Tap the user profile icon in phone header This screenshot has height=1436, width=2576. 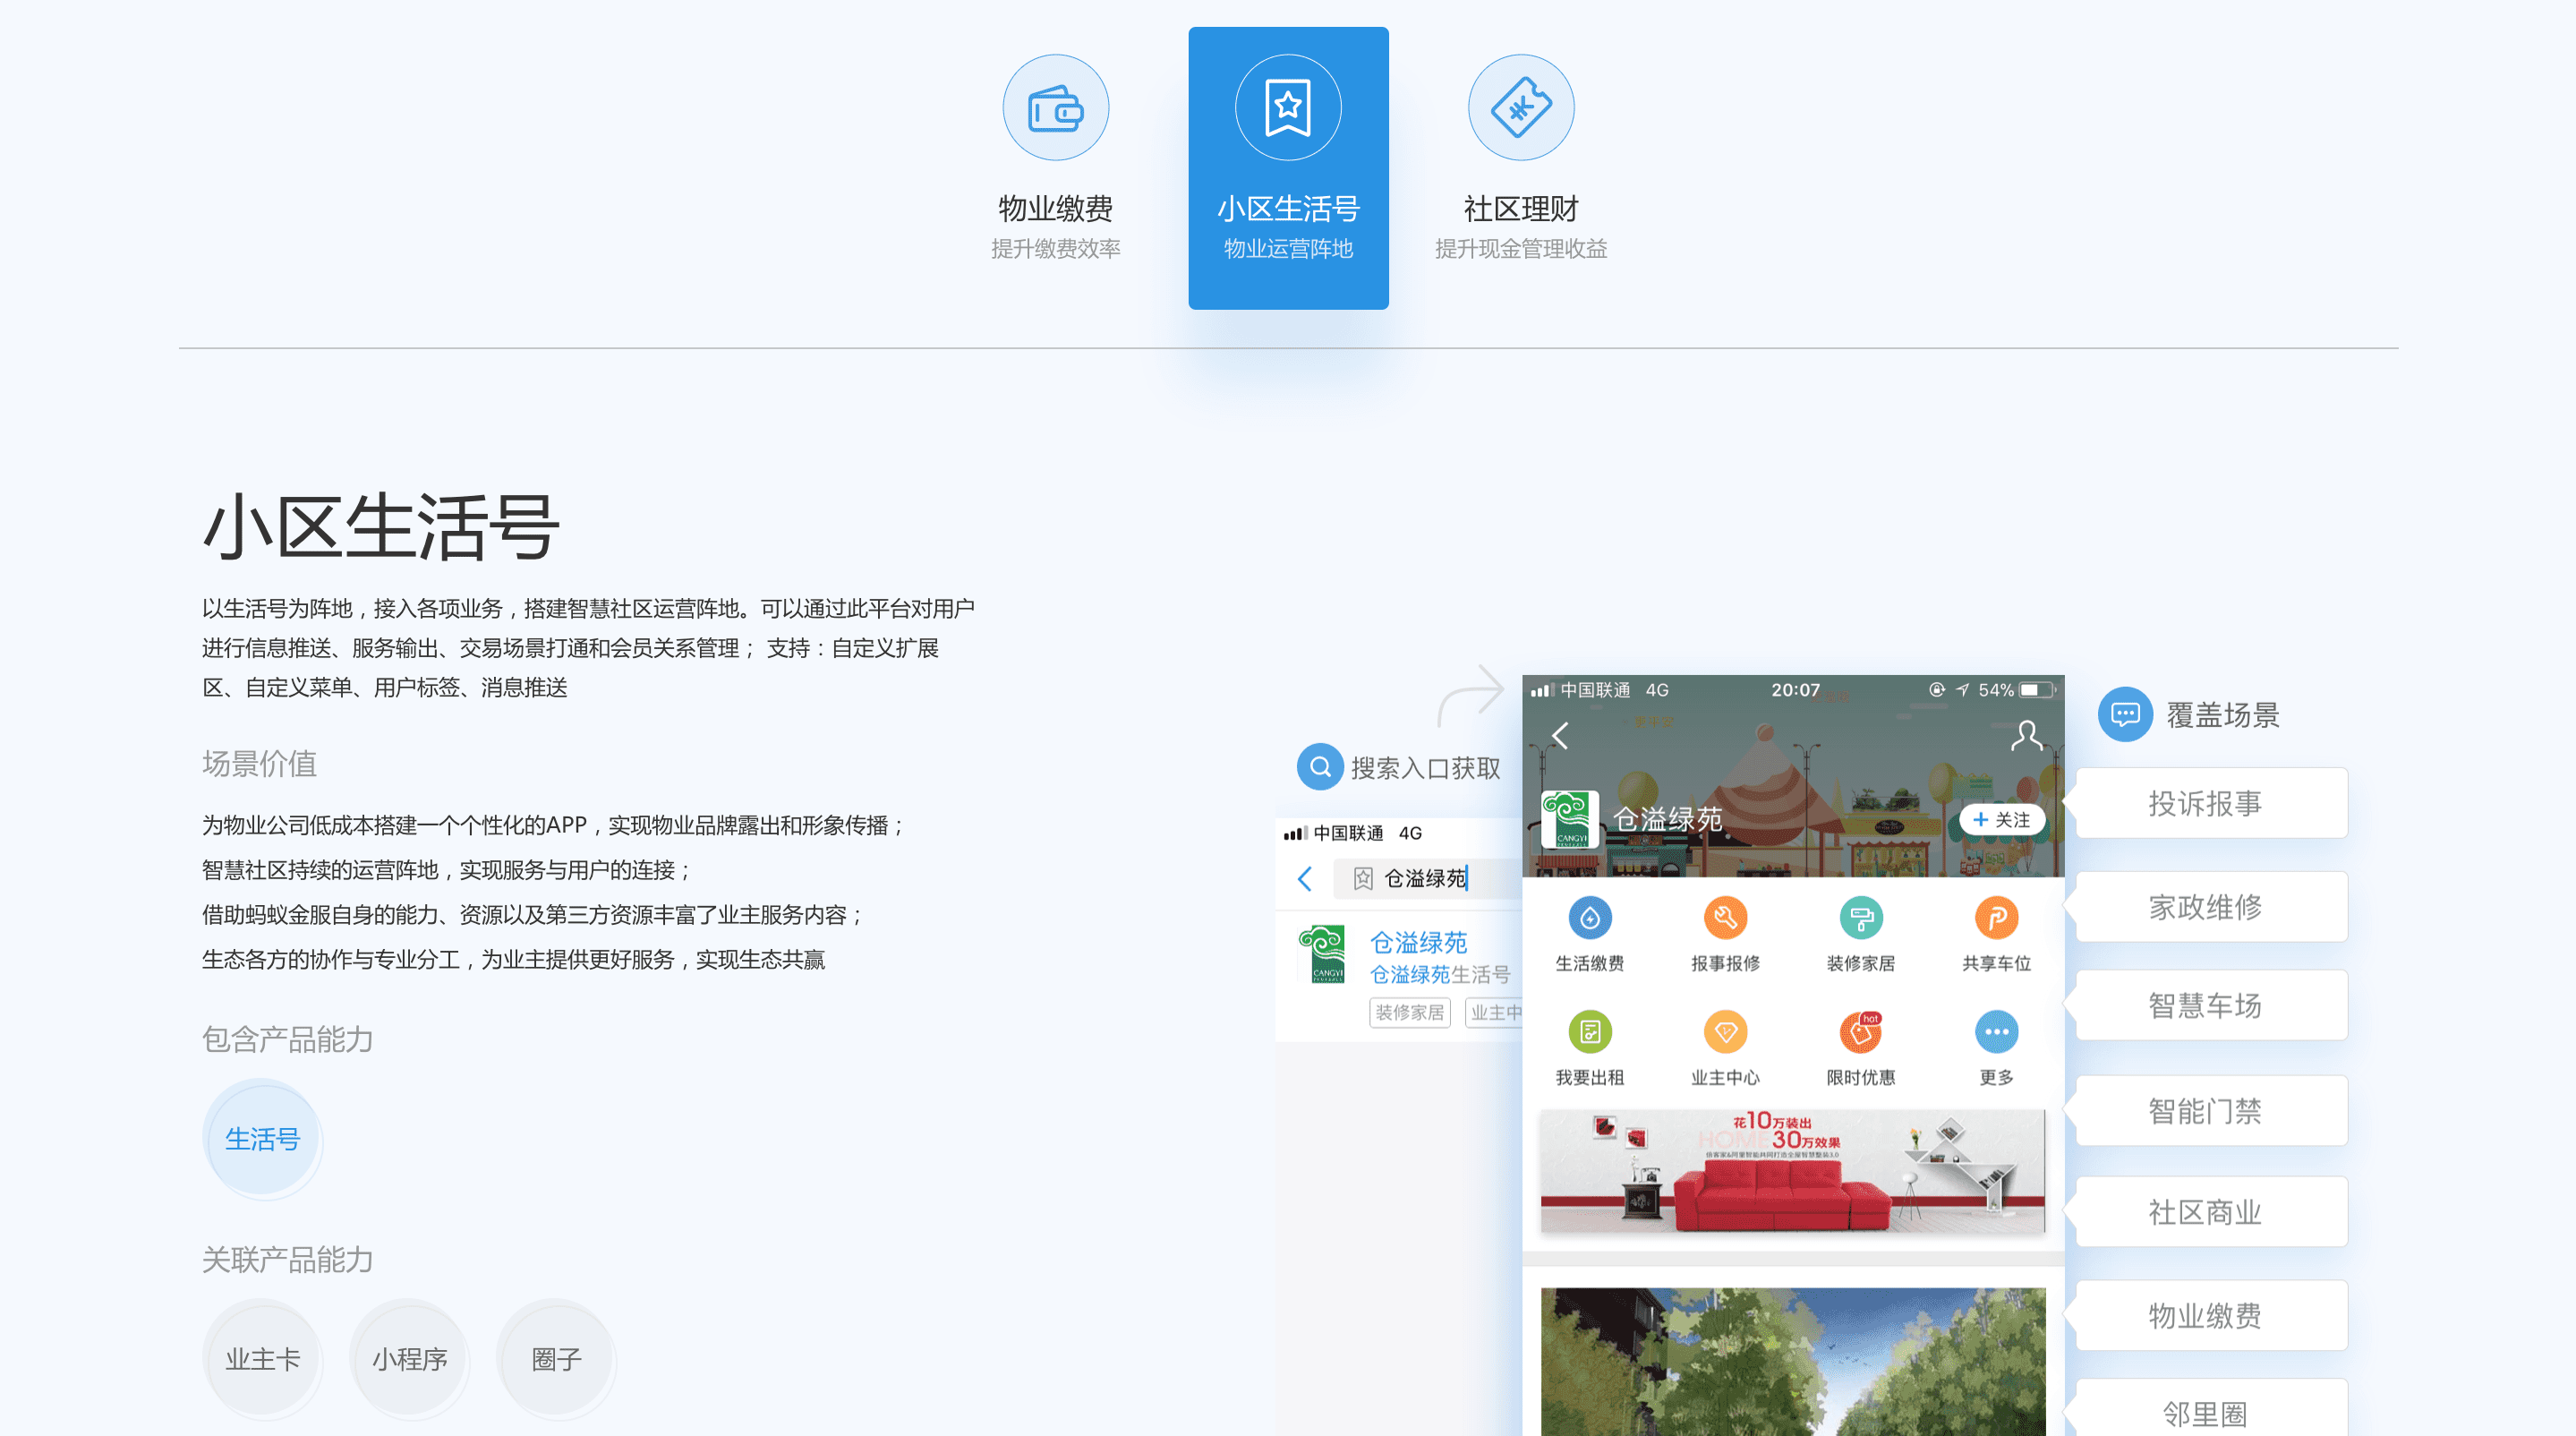(x=2026, y=736)
